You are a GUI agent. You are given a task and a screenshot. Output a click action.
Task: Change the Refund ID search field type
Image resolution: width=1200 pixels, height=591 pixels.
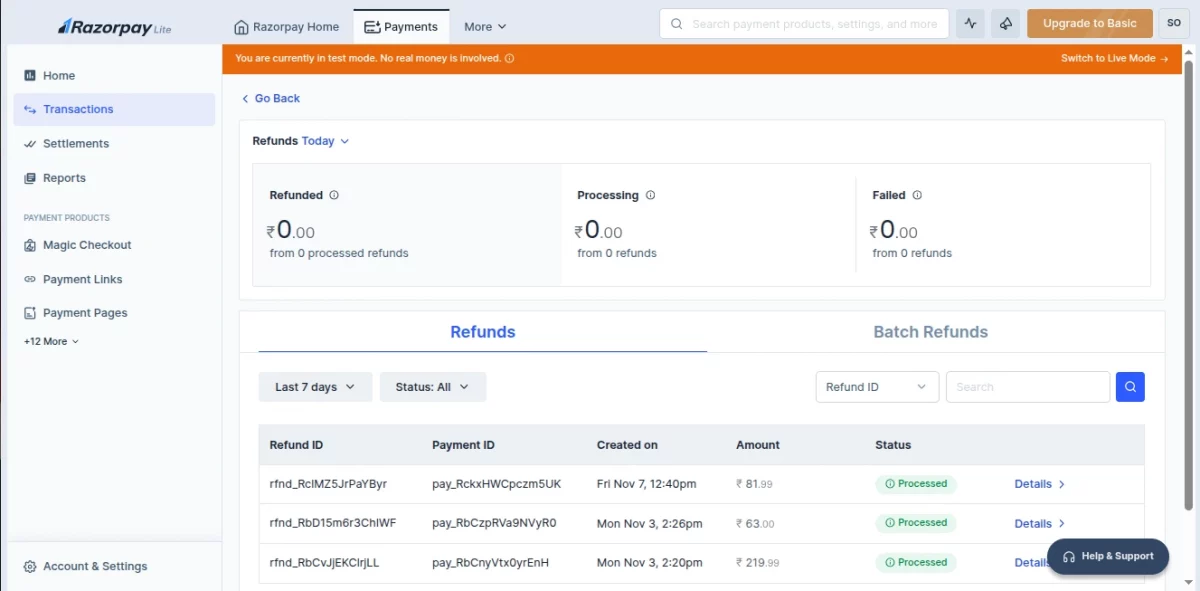876,386
